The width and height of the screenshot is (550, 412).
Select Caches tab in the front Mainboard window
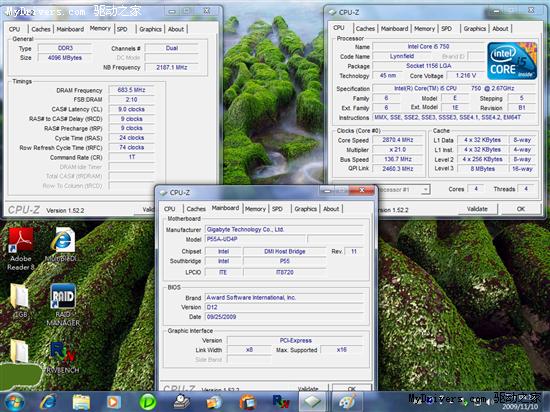coord(196,209)
